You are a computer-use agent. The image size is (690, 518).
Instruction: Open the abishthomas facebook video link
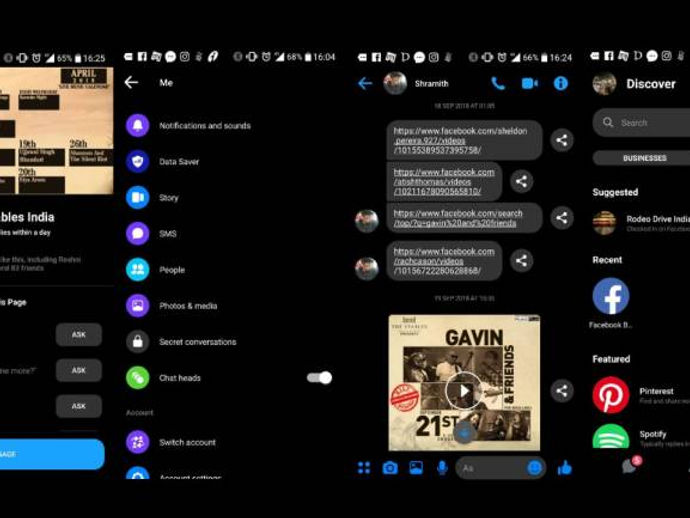click(x=444, y=181)
